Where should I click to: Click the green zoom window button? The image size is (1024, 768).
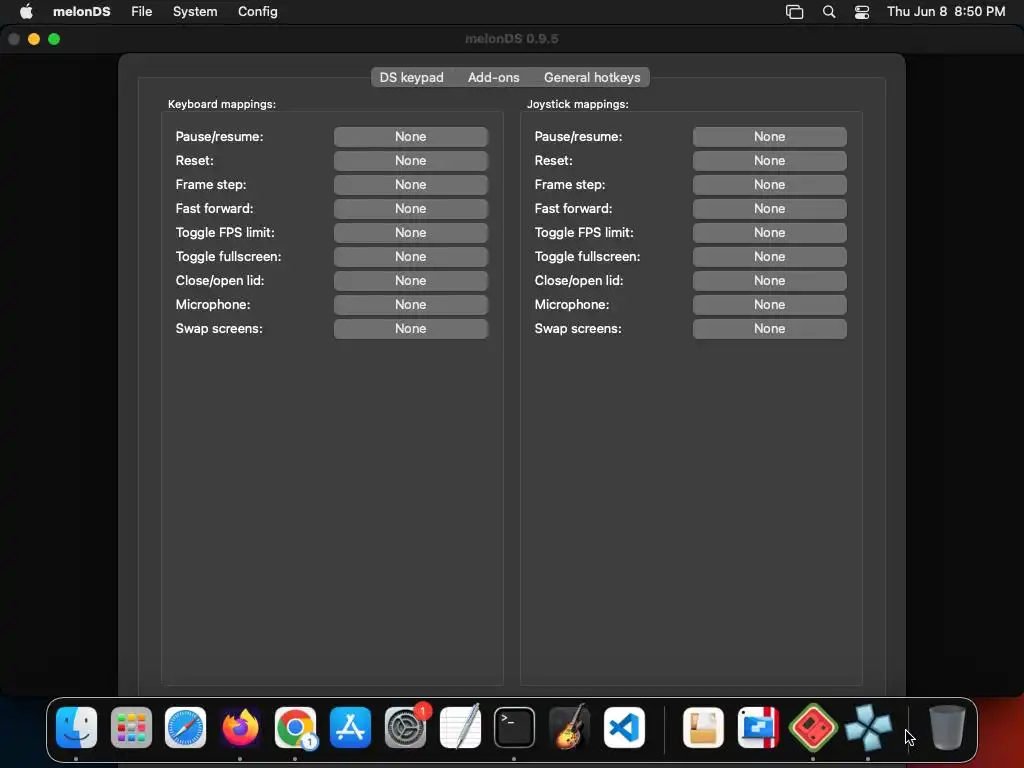[x=54, y=39]
